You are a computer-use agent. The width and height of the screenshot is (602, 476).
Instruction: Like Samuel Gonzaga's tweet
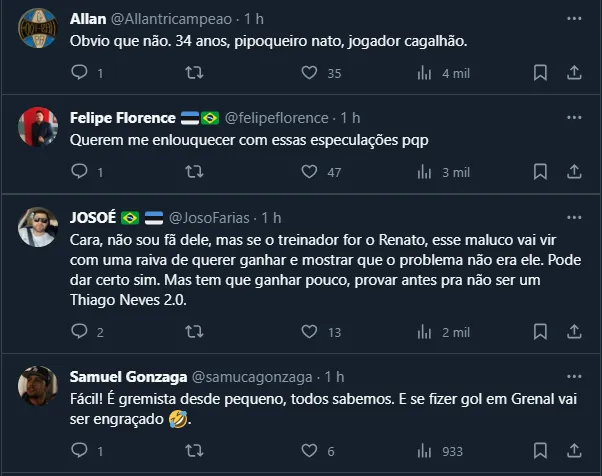[x=310, y=451]
